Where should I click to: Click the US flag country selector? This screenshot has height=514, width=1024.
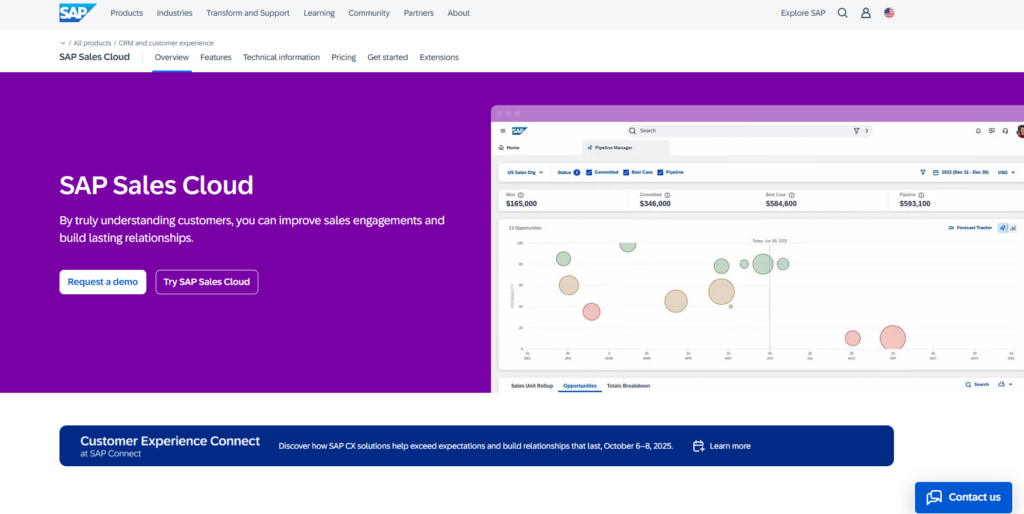coord(889,13)
